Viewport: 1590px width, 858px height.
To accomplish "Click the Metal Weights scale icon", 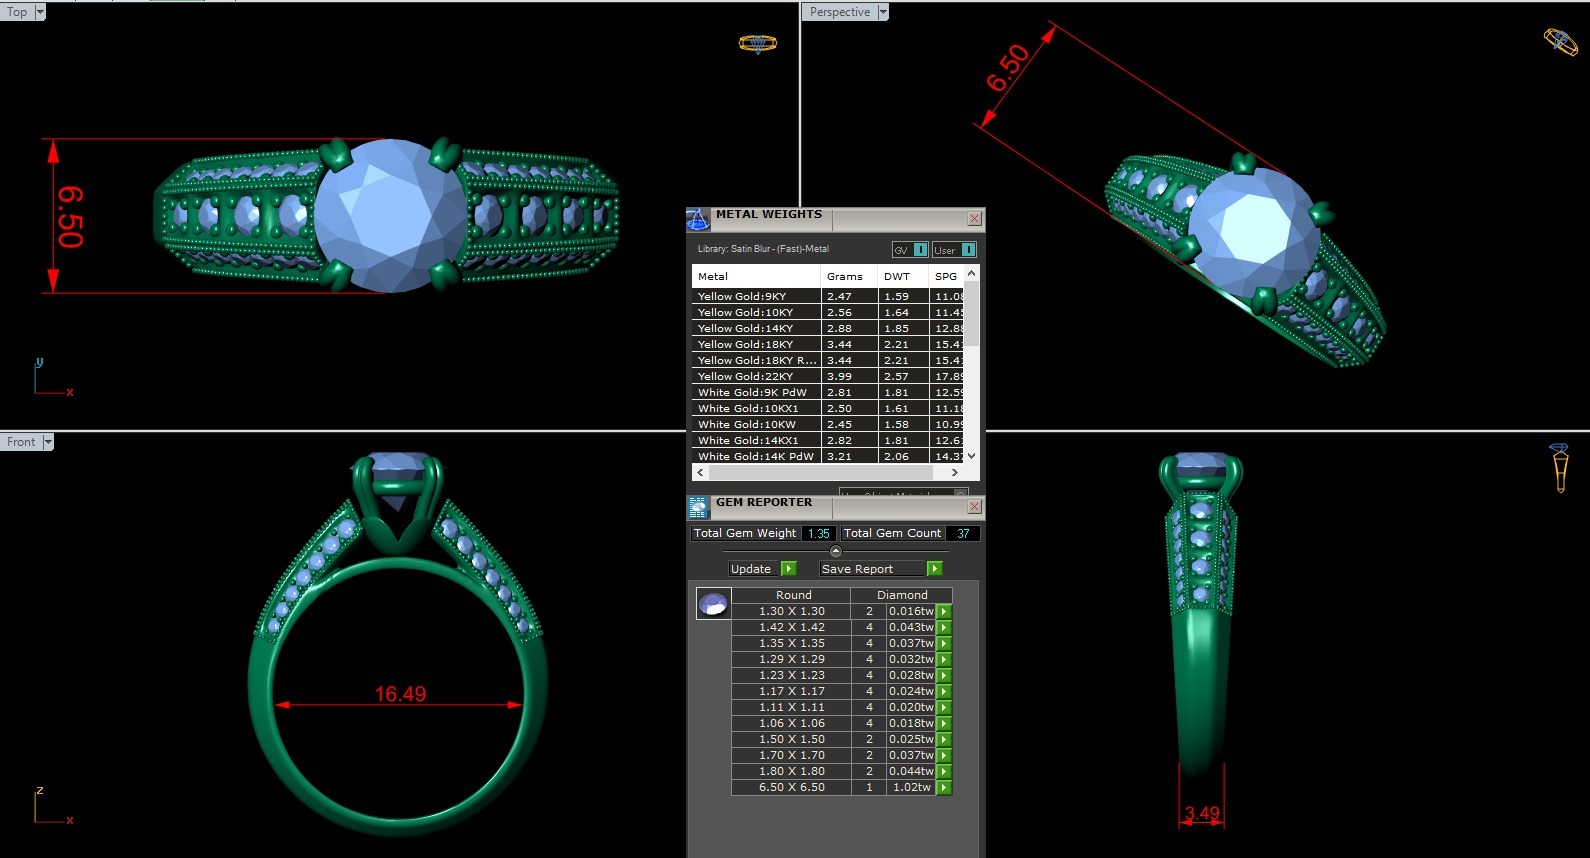I will pos(698,219).
